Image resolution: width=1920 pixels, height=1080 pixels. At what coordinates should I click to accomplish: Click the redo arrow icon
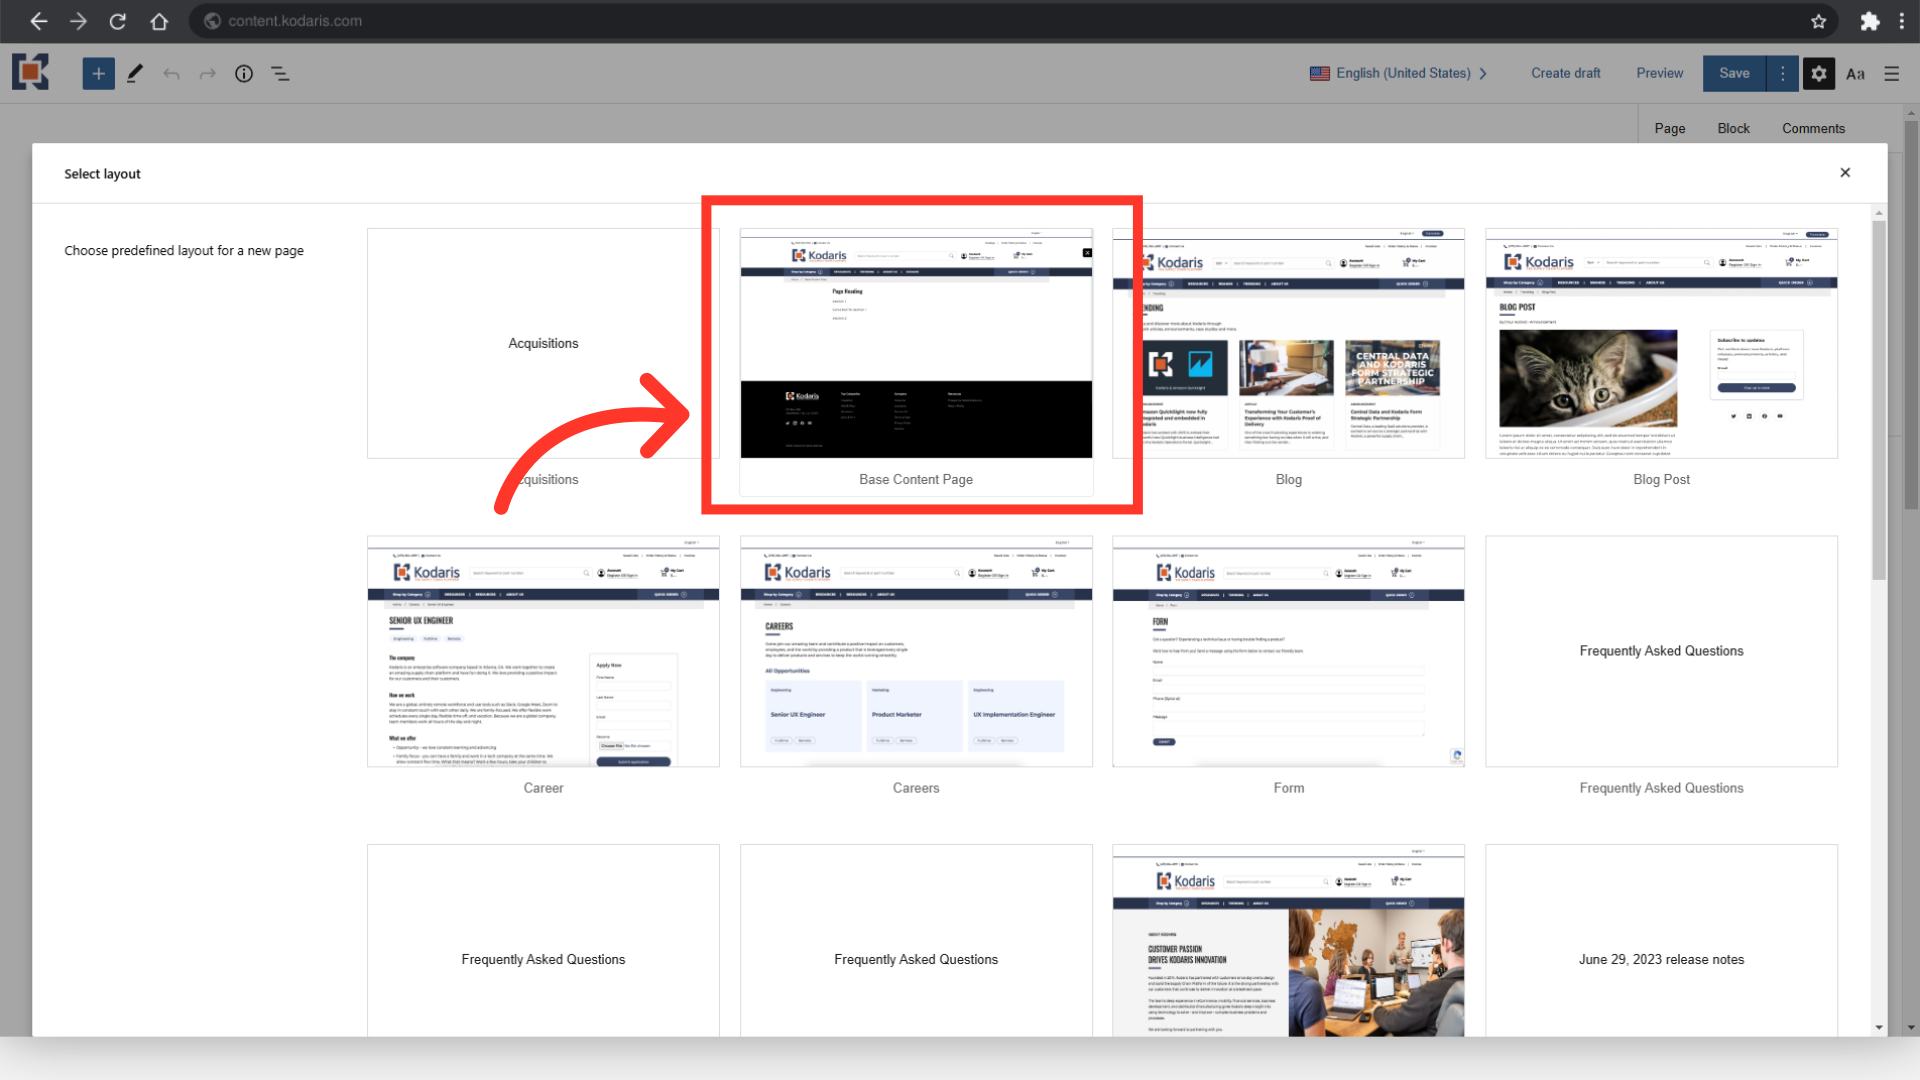point(207,74)
